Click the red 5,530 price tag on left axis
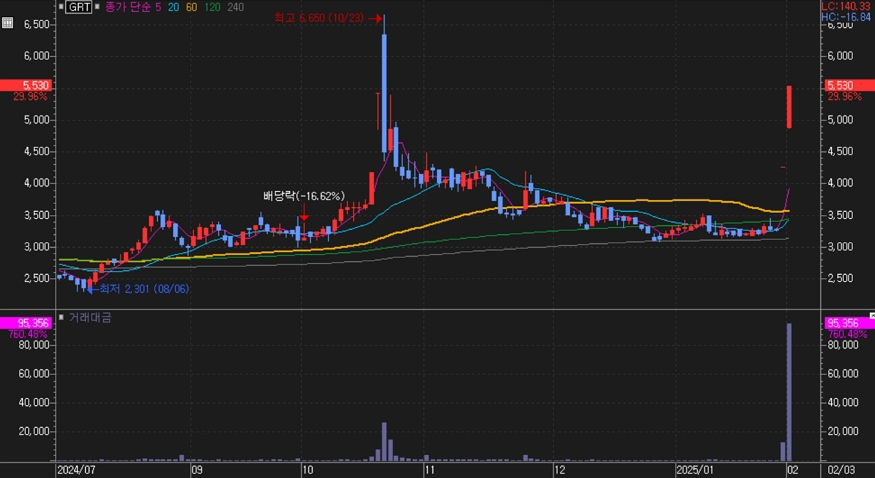This screenshot has height=478, width=875. 26,85
